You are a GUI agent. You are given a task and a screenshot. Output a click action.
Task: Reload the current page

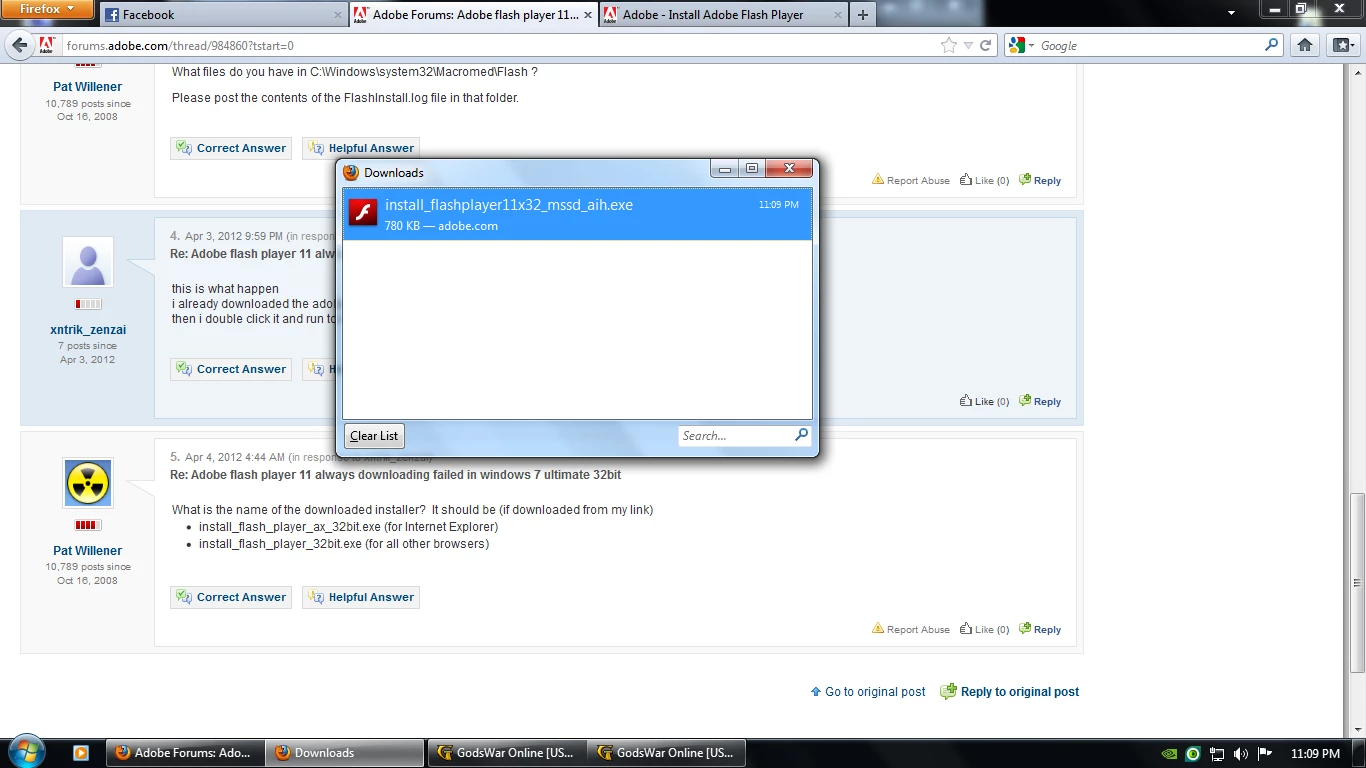click(x=986, y=45)
